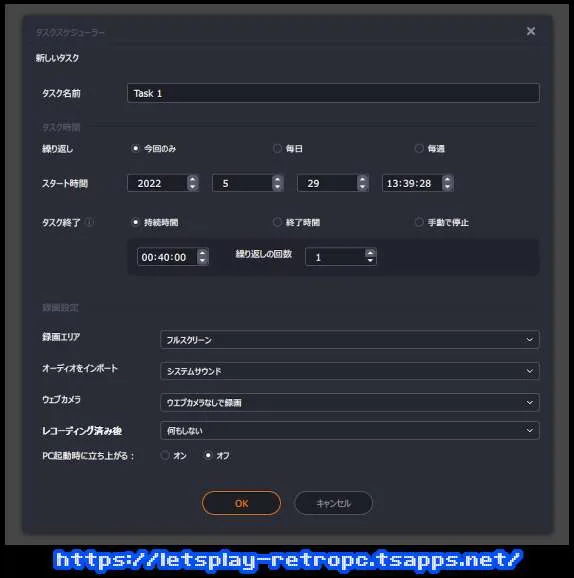Screen dimensions: 574x578
Task: Confirm the task with the OK button
Action: pyautogui.click(x=241, y=503)
